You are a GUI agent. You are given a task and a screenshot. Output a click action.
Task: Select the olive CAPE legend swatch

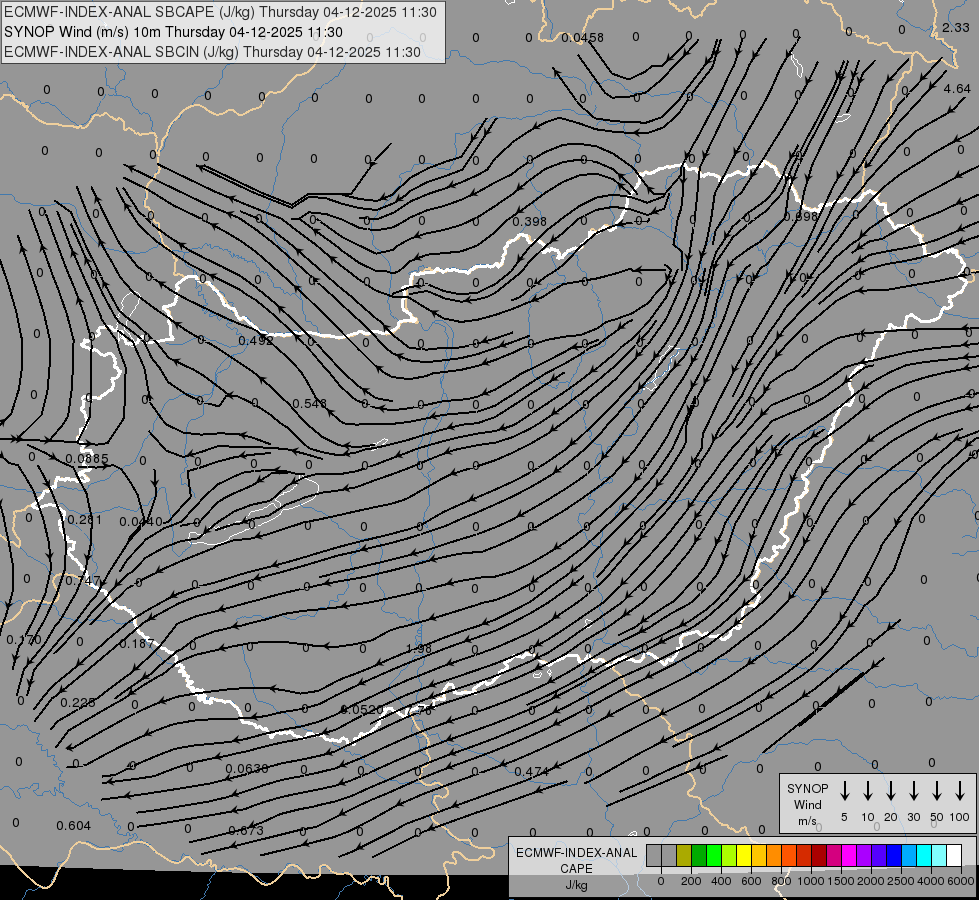684,855
